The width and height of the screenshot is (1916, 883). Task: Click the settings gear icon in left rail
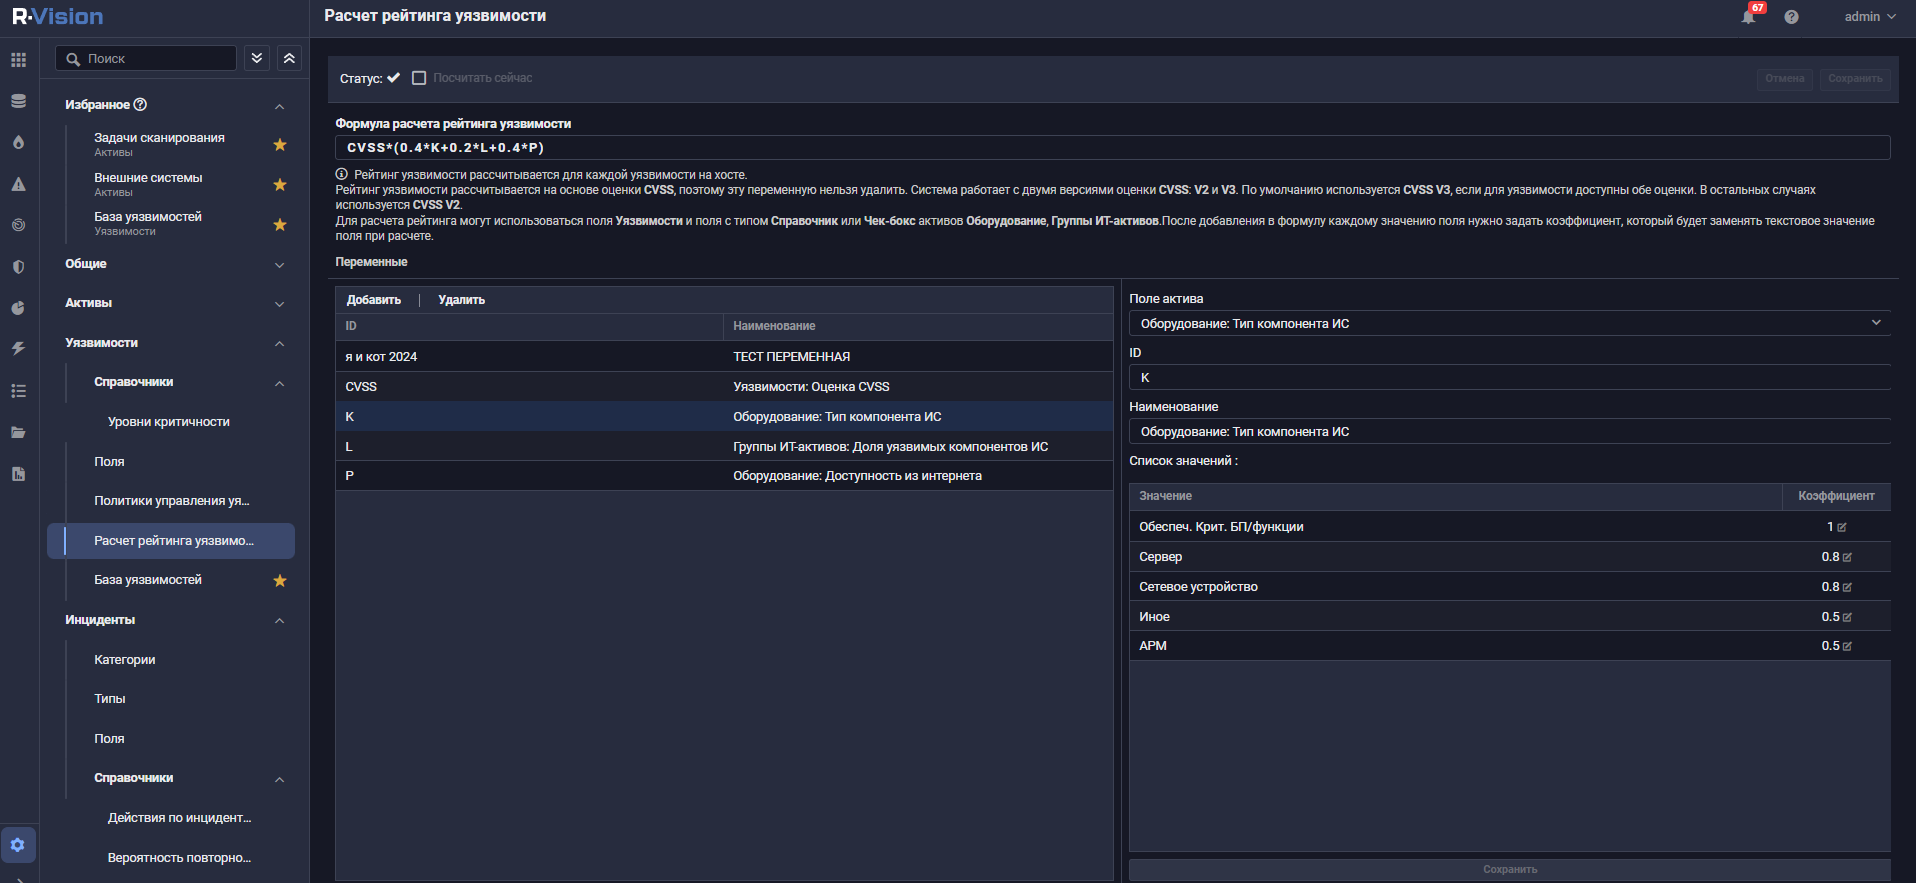(x=18, y=845)
